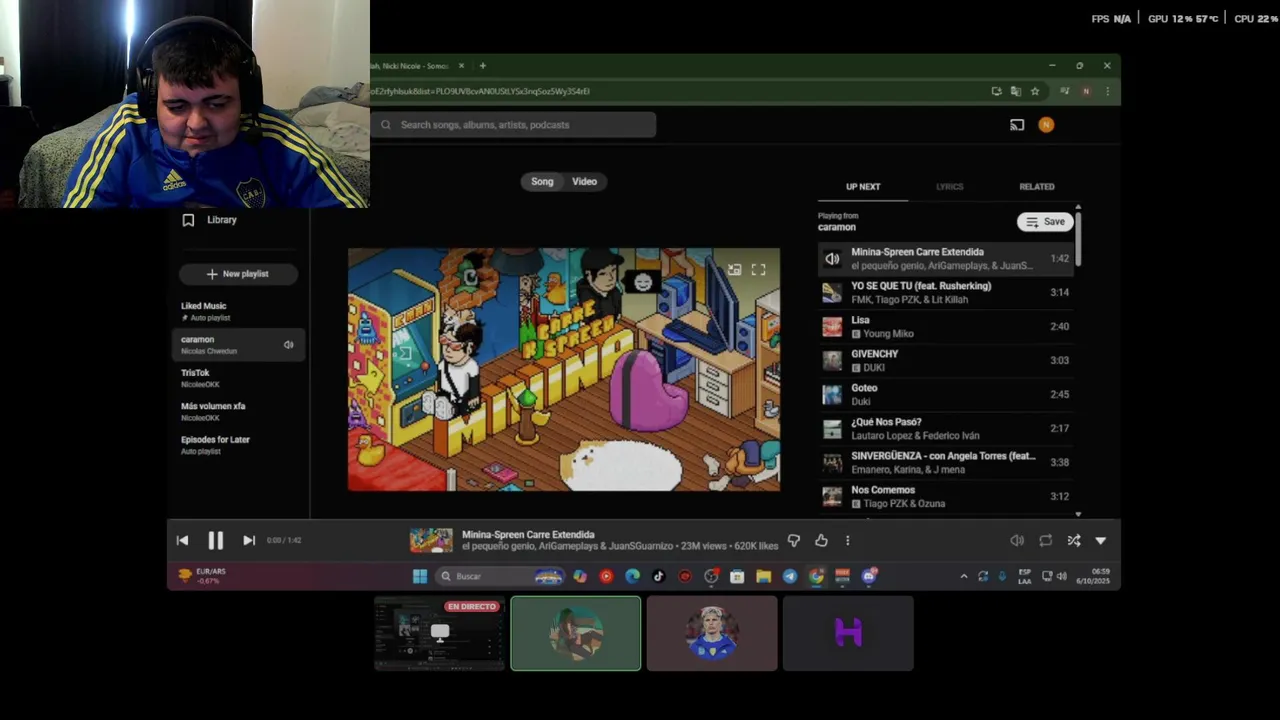Select Lisa by Young Miko in queue
Screen dimensions: 1280x720
[946, 326]
